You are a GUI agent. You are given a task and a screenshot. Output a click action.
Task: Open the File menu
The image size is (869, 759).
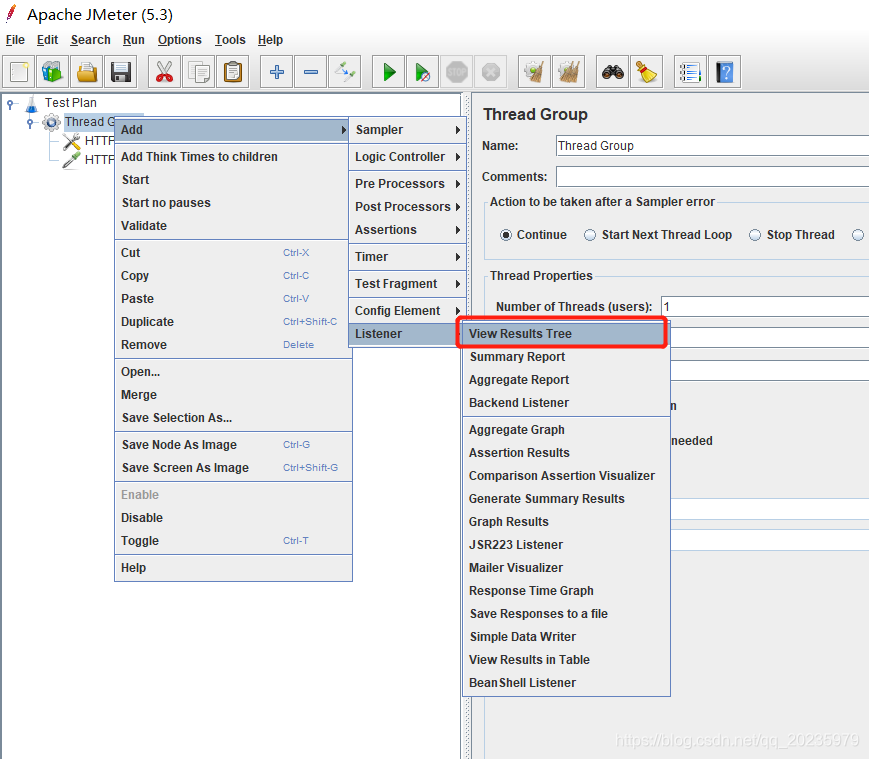click(x=15, y=40)
